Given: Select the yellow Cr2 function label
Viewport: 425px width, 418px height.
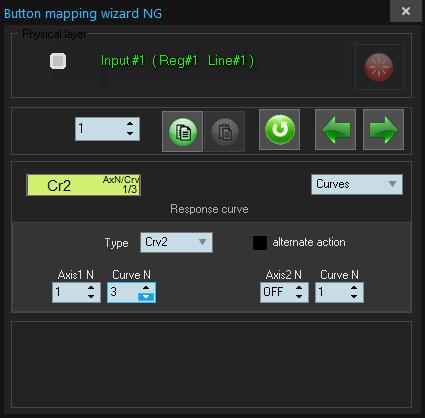Looking at the screenshot, I should pos(84,185).
